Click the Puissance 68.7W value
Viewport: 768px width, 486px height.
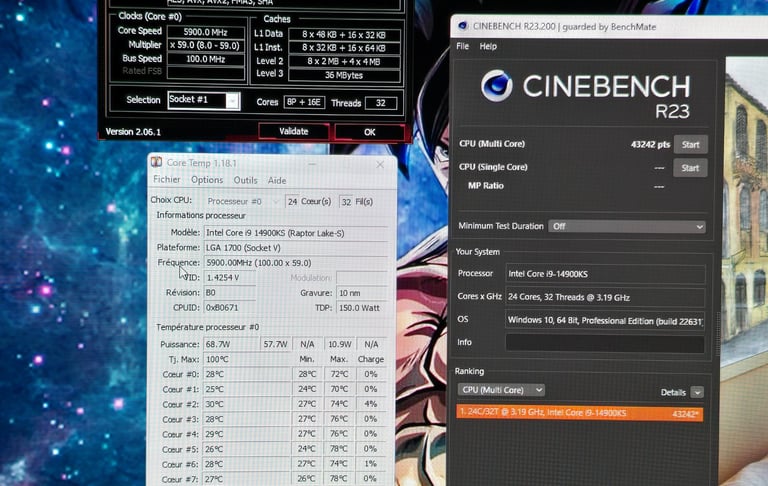231,344
